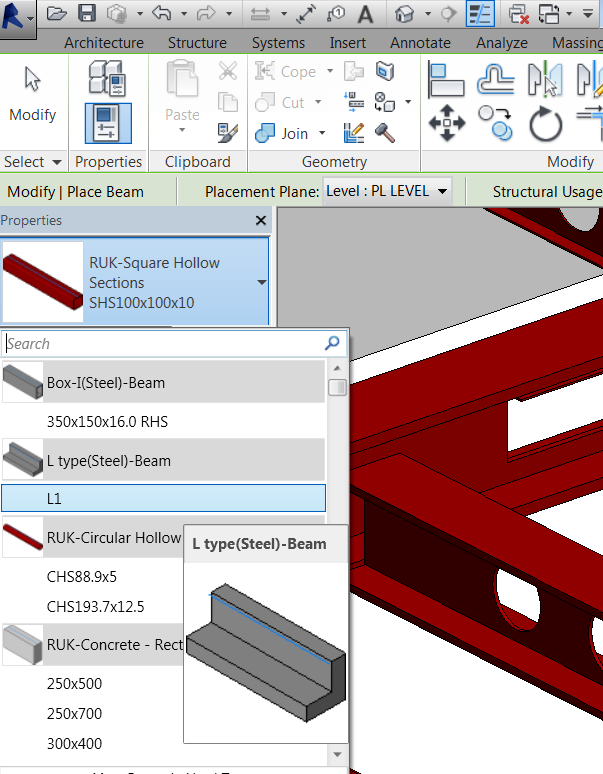Open the Architecture ribbon tab
Image resolution: width=603 pixels, height=774 pixels.
pos(104,42)
